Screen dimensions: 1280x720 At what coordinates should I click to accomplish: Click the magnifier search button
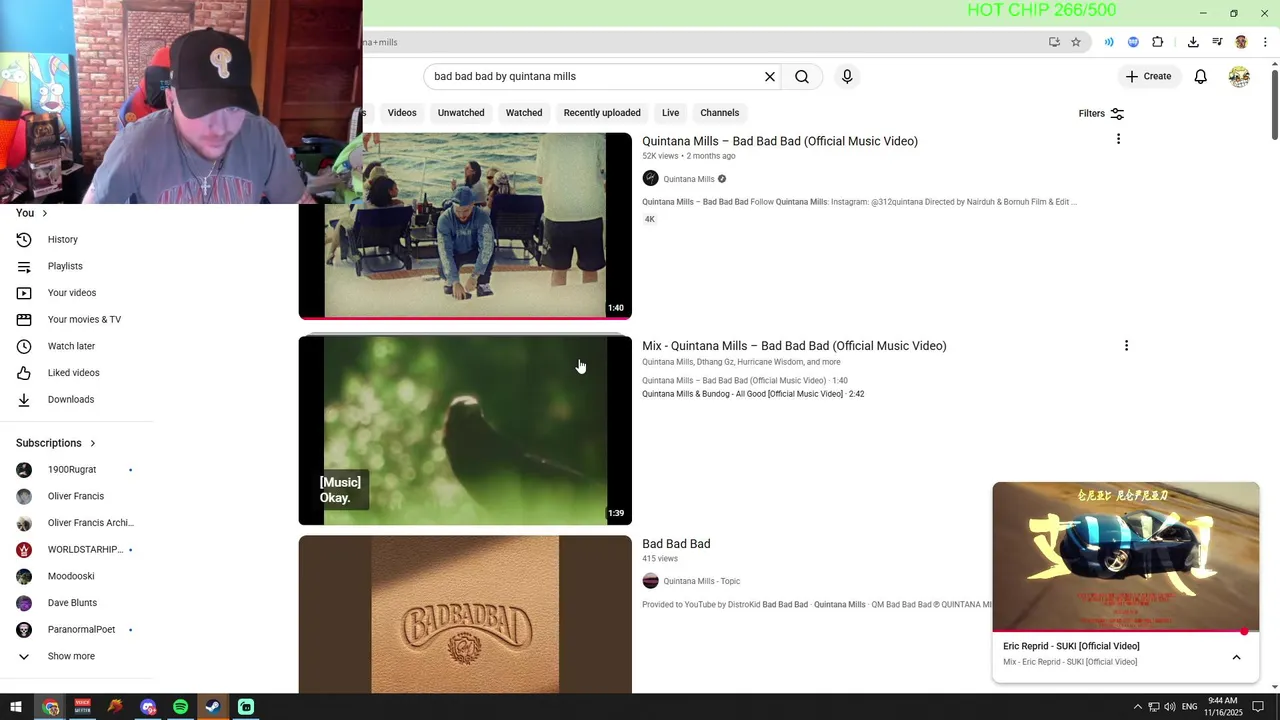pos(802,77)
